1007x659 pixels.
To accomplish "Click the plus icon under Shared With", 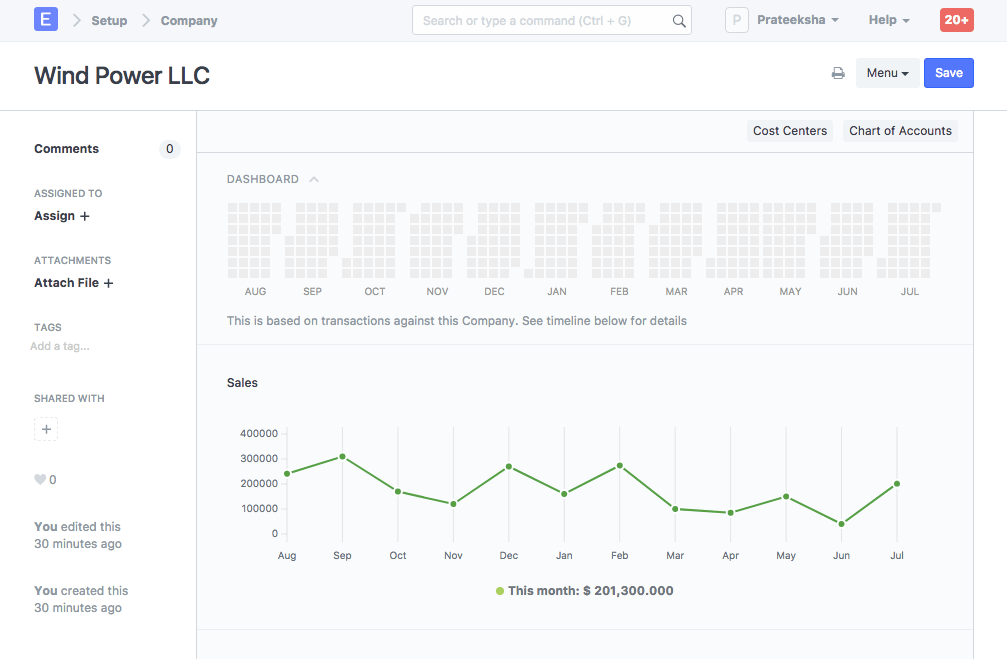I will click(46, 429).
